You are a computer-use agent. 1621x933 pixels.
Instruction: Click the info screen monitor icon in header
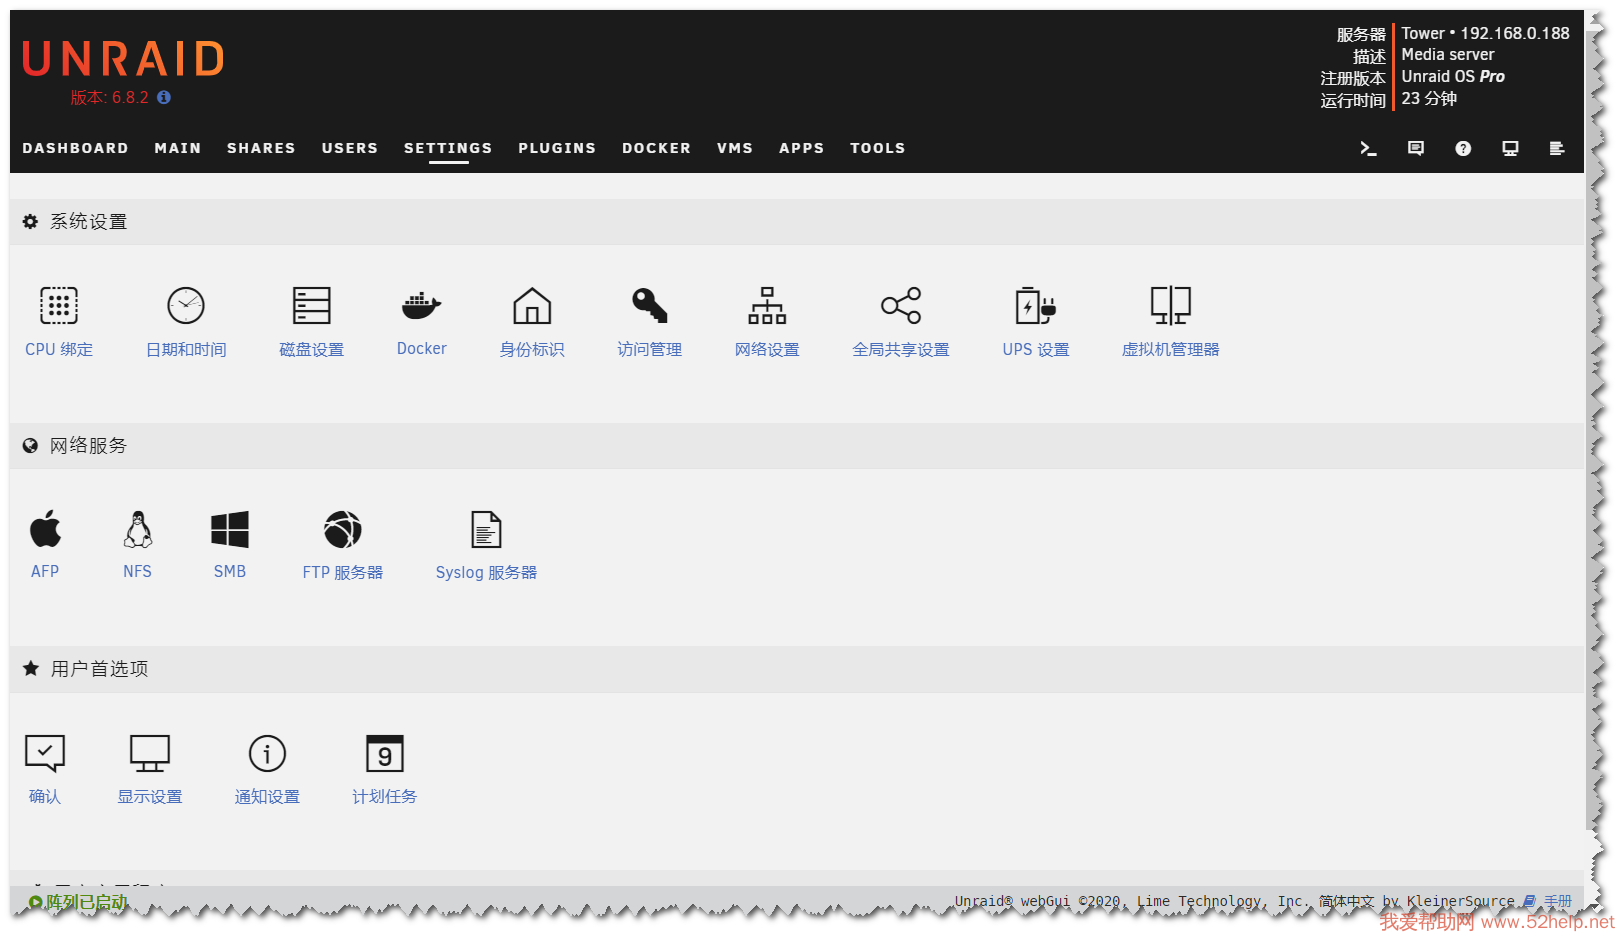(x=1510, y=148)
